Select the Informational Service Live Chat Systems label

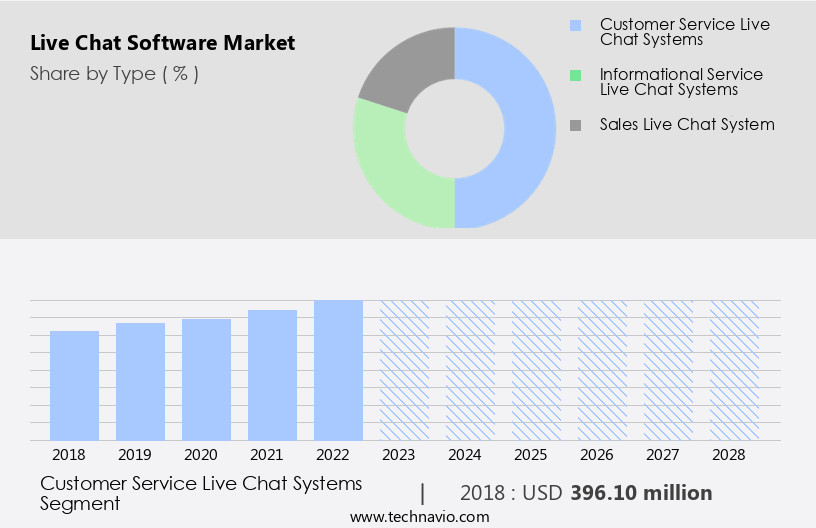point(680,82)
